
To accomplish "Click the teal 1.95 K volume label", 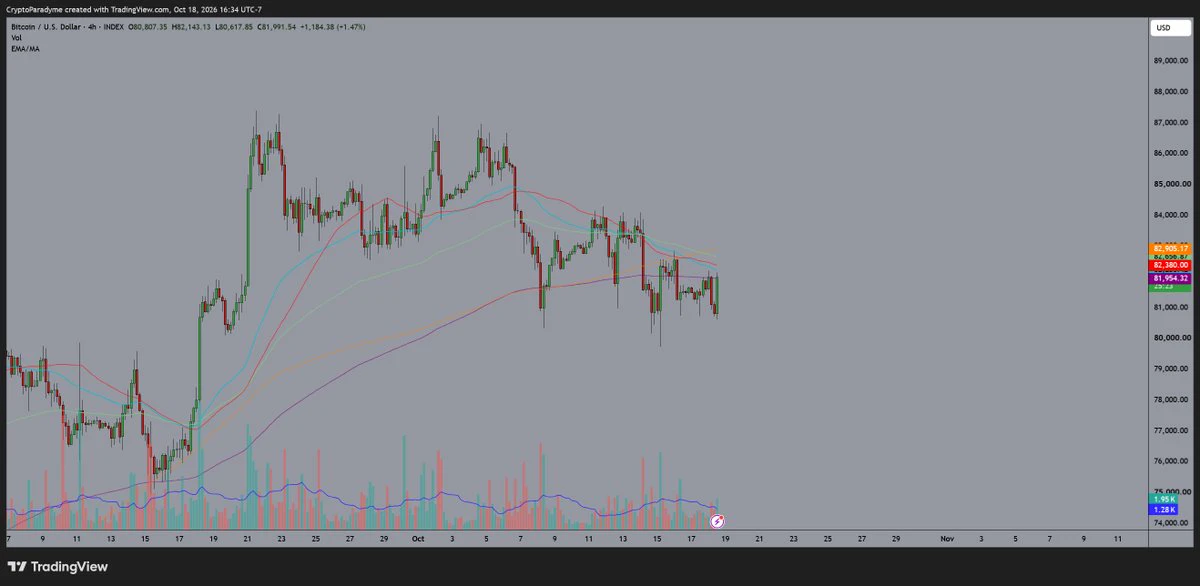I will 1163,499.
